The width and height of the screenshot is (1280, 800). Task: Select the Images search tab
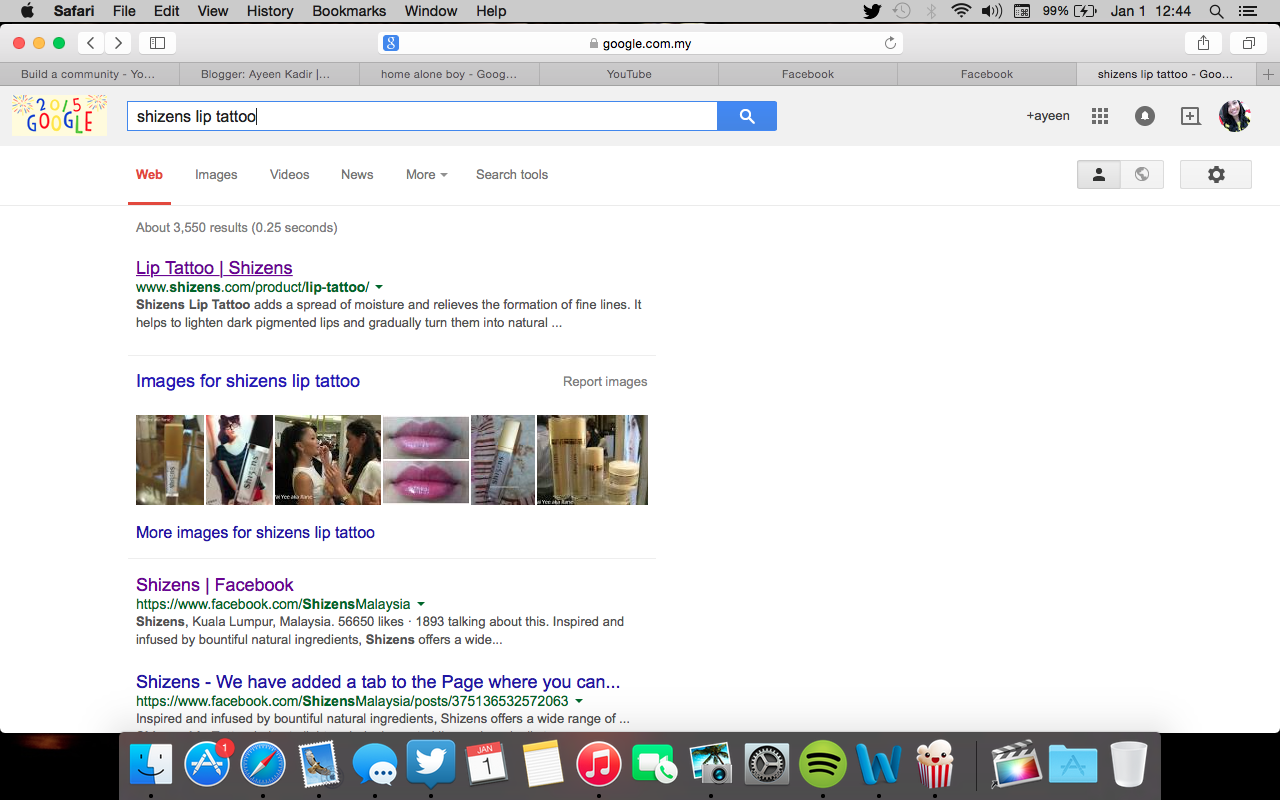[x=216, y=174]
